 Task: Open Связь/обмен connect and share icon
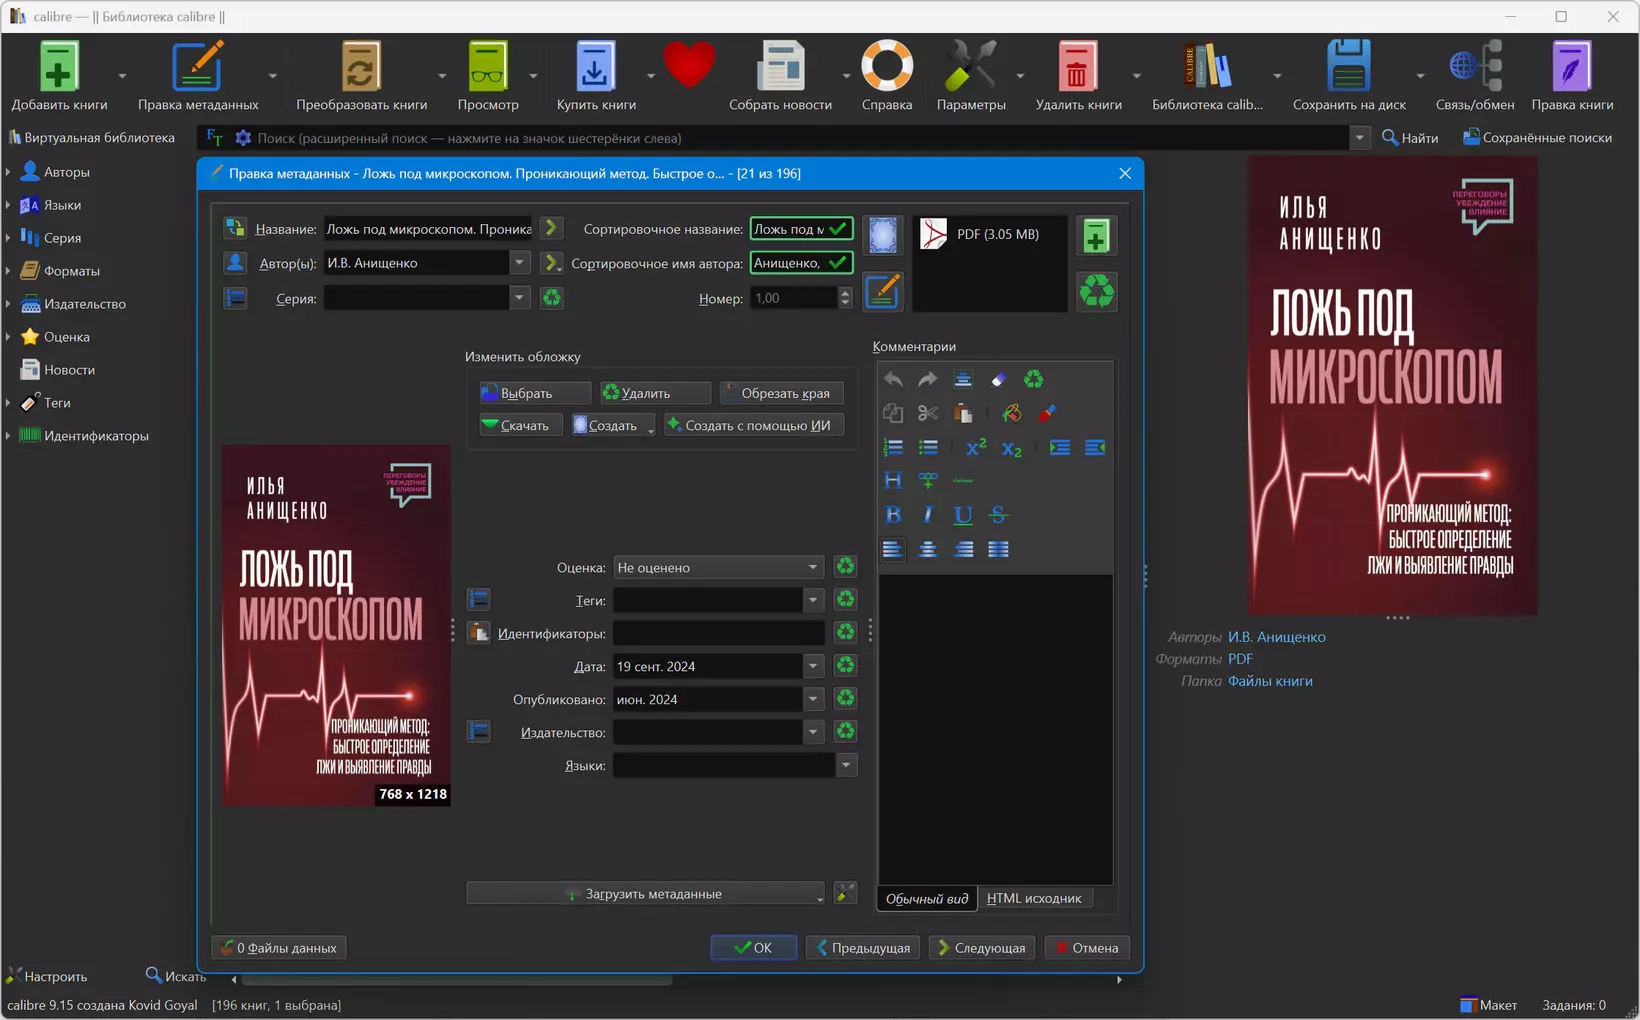click(x=1475, y=68)
